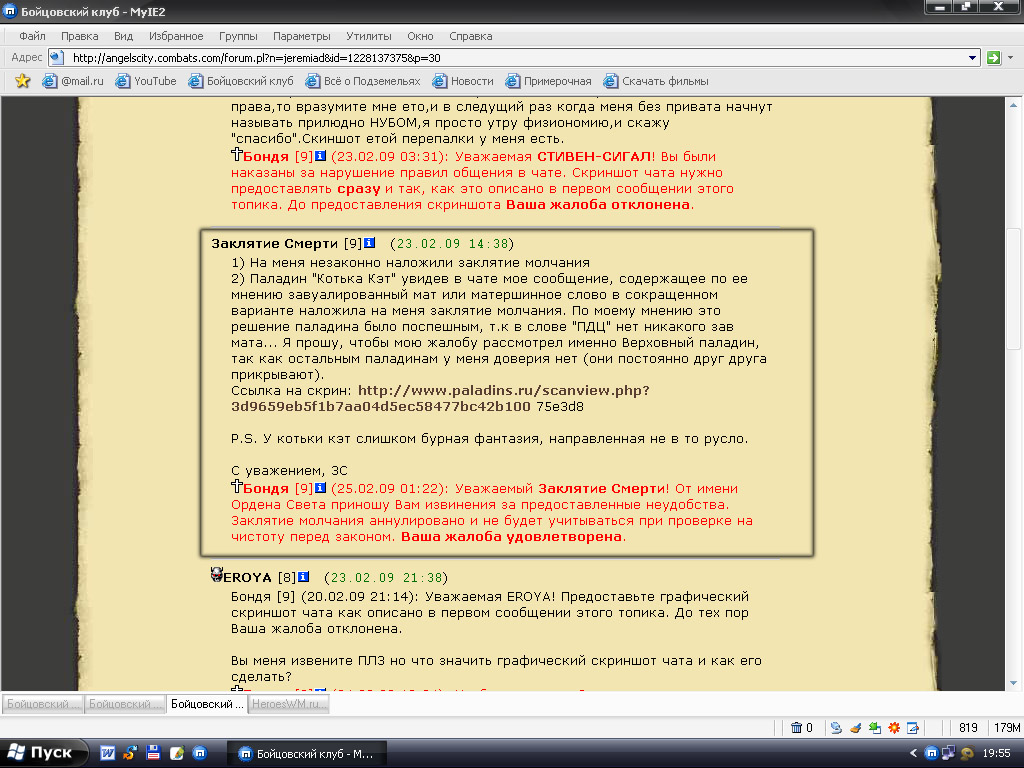Click the trash bin icon in status bar
The width and height of the screenshot is (1024, 768).
(x=796, y=727)
